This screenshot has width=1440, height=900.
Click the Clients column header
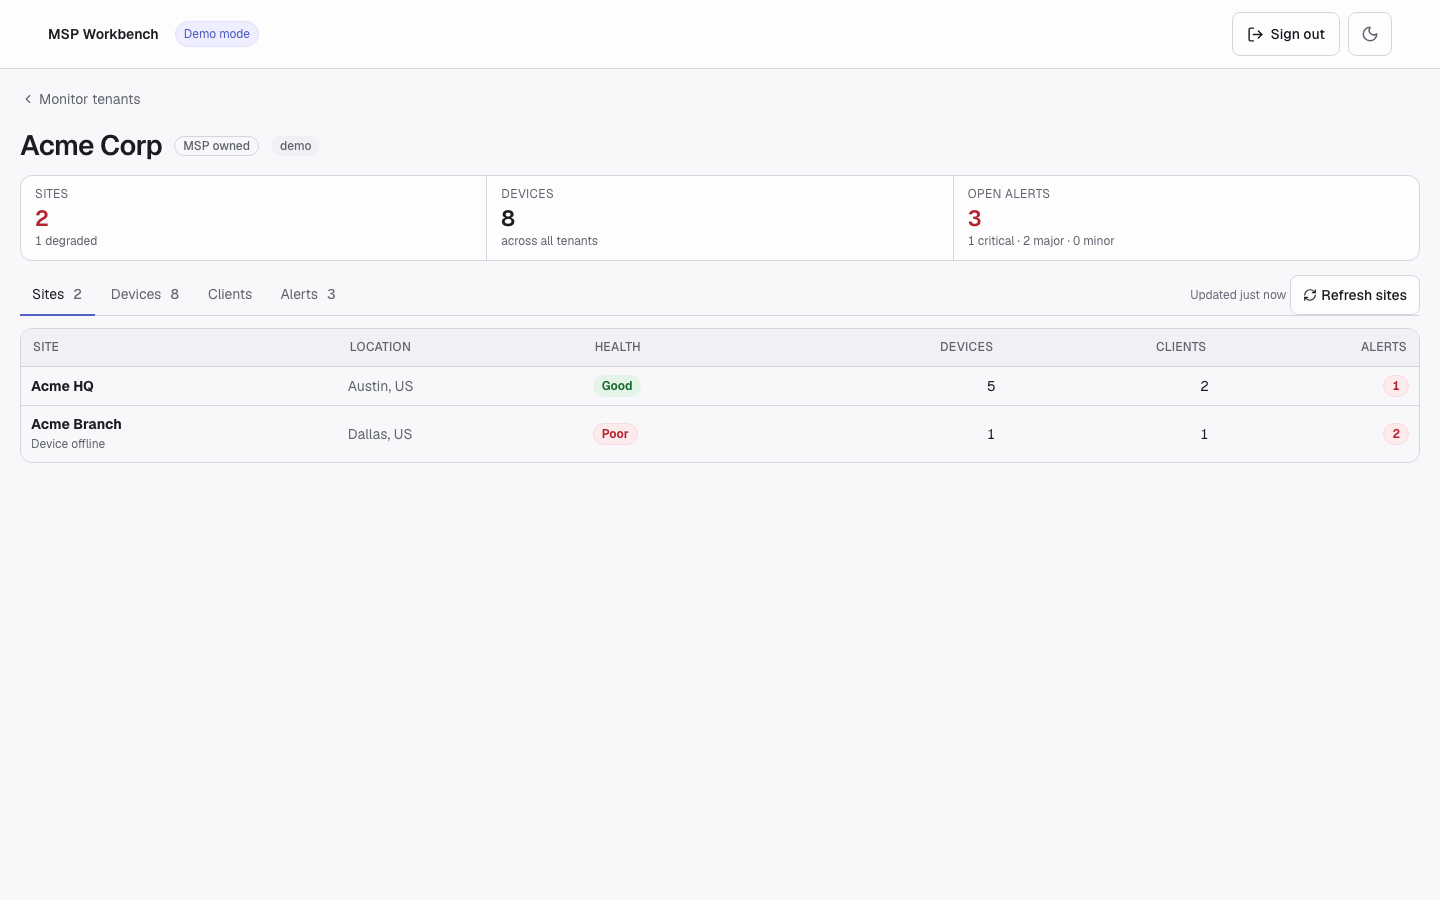[x=1181, y=347]
